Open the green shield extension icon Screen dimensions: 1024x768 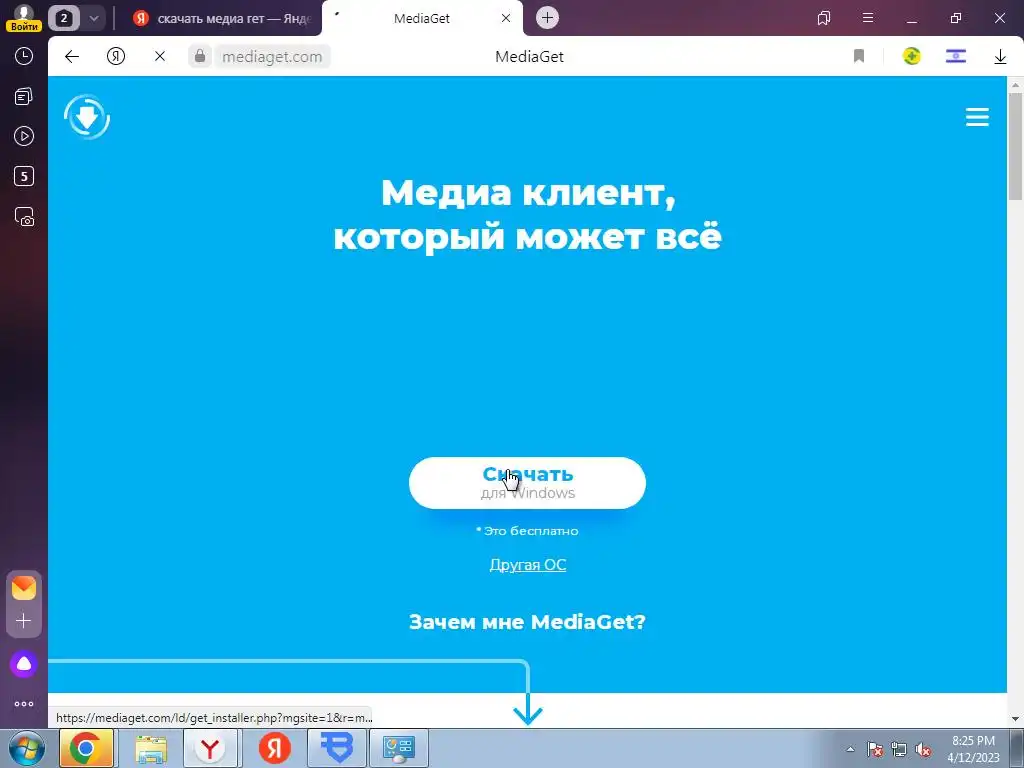[912, 56]
